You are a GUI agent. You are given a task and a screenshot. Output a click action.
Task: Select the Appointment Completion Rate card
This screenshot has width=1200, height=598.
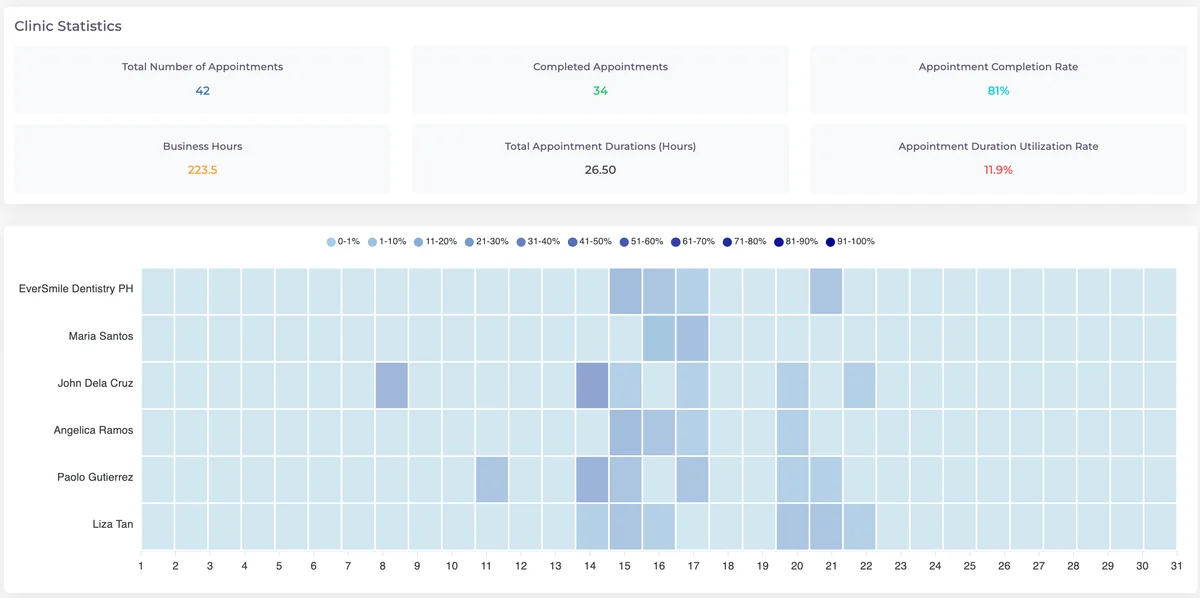click(998, 79)
